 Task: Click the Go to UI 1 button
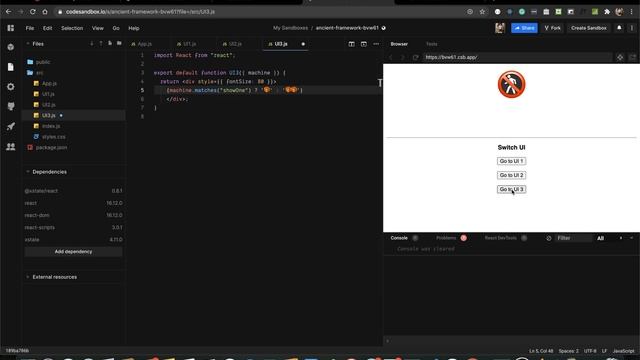(511, 161)
